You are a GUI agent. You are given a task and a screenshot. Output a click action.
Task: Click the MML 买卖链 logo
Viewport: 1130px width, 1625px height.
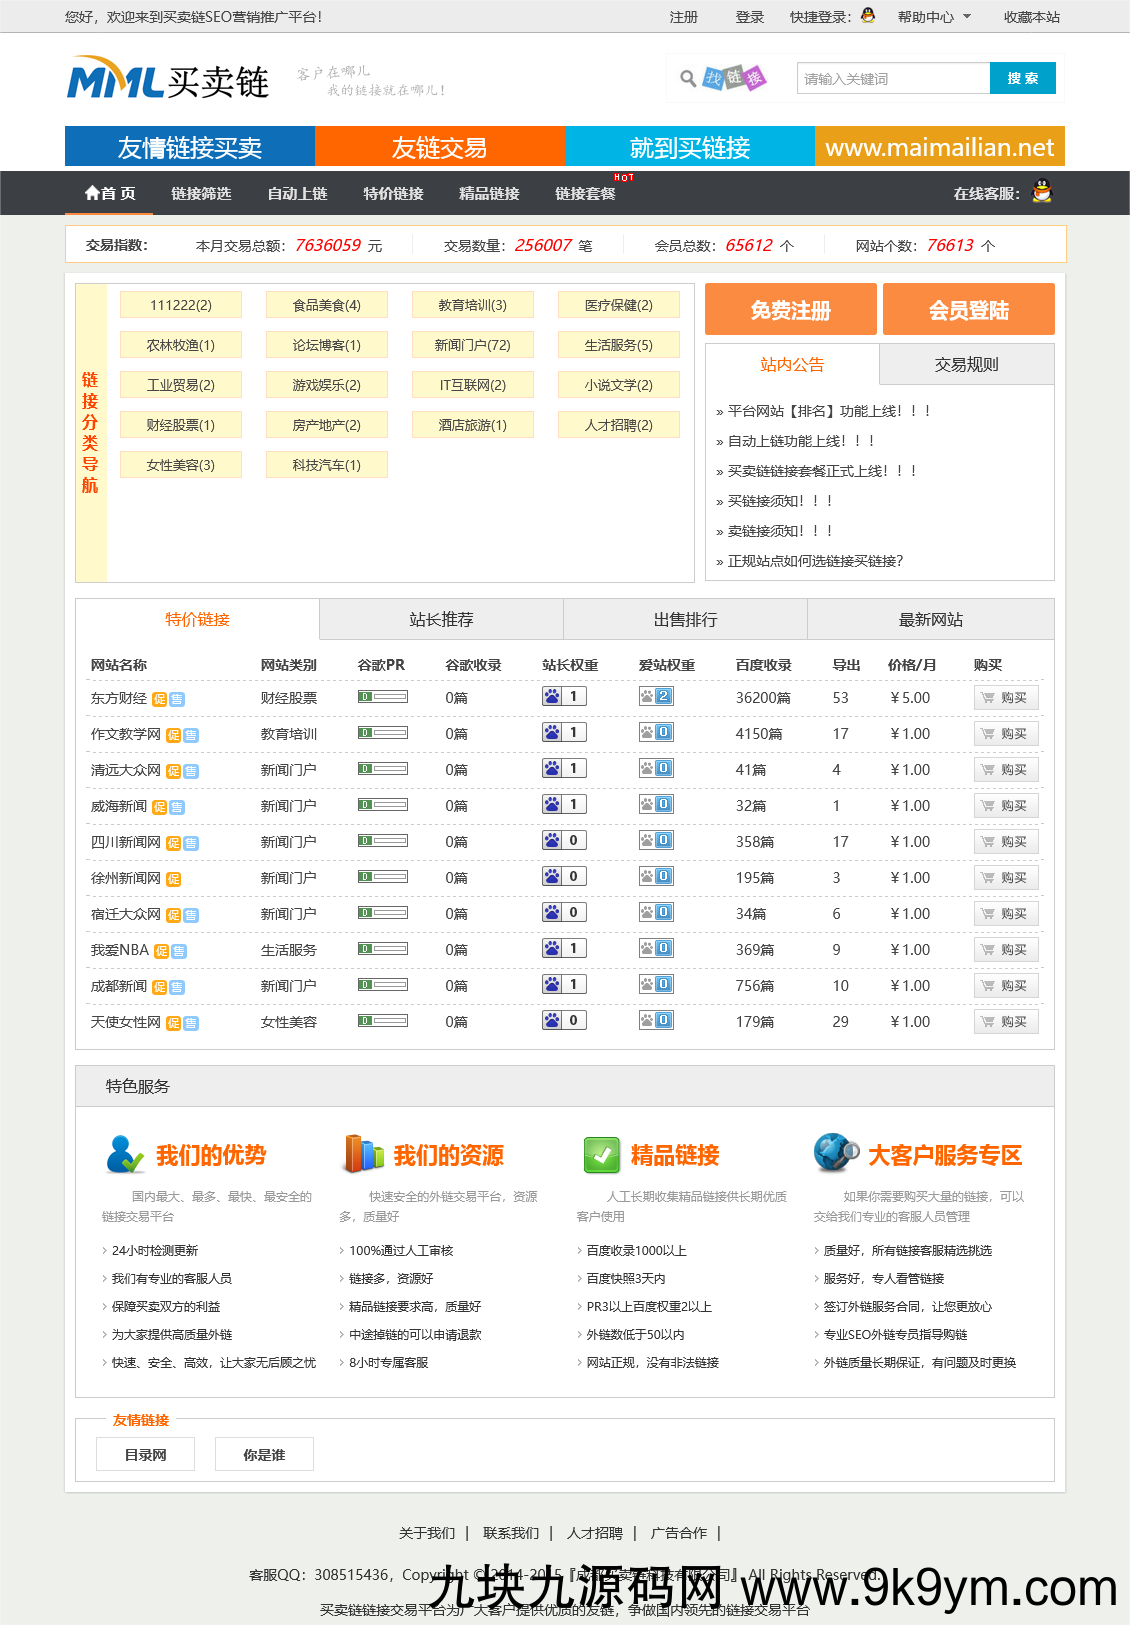168,79
